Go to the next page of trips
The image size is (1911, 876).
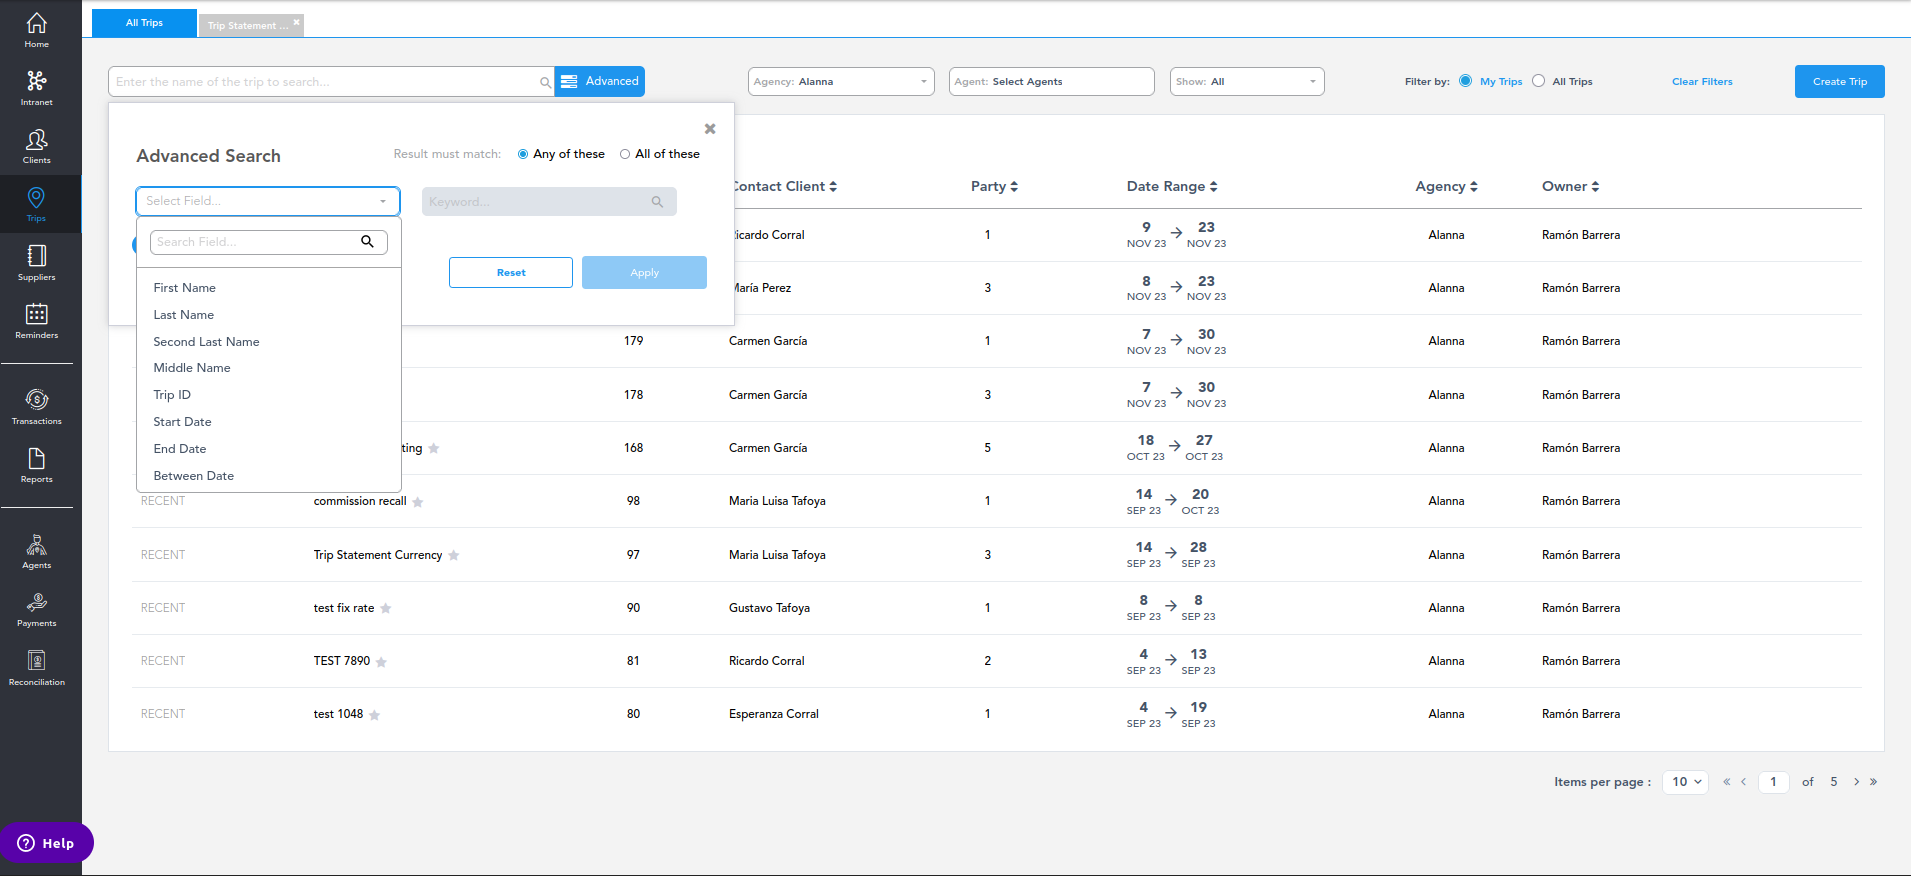(x=1857, y=782)
